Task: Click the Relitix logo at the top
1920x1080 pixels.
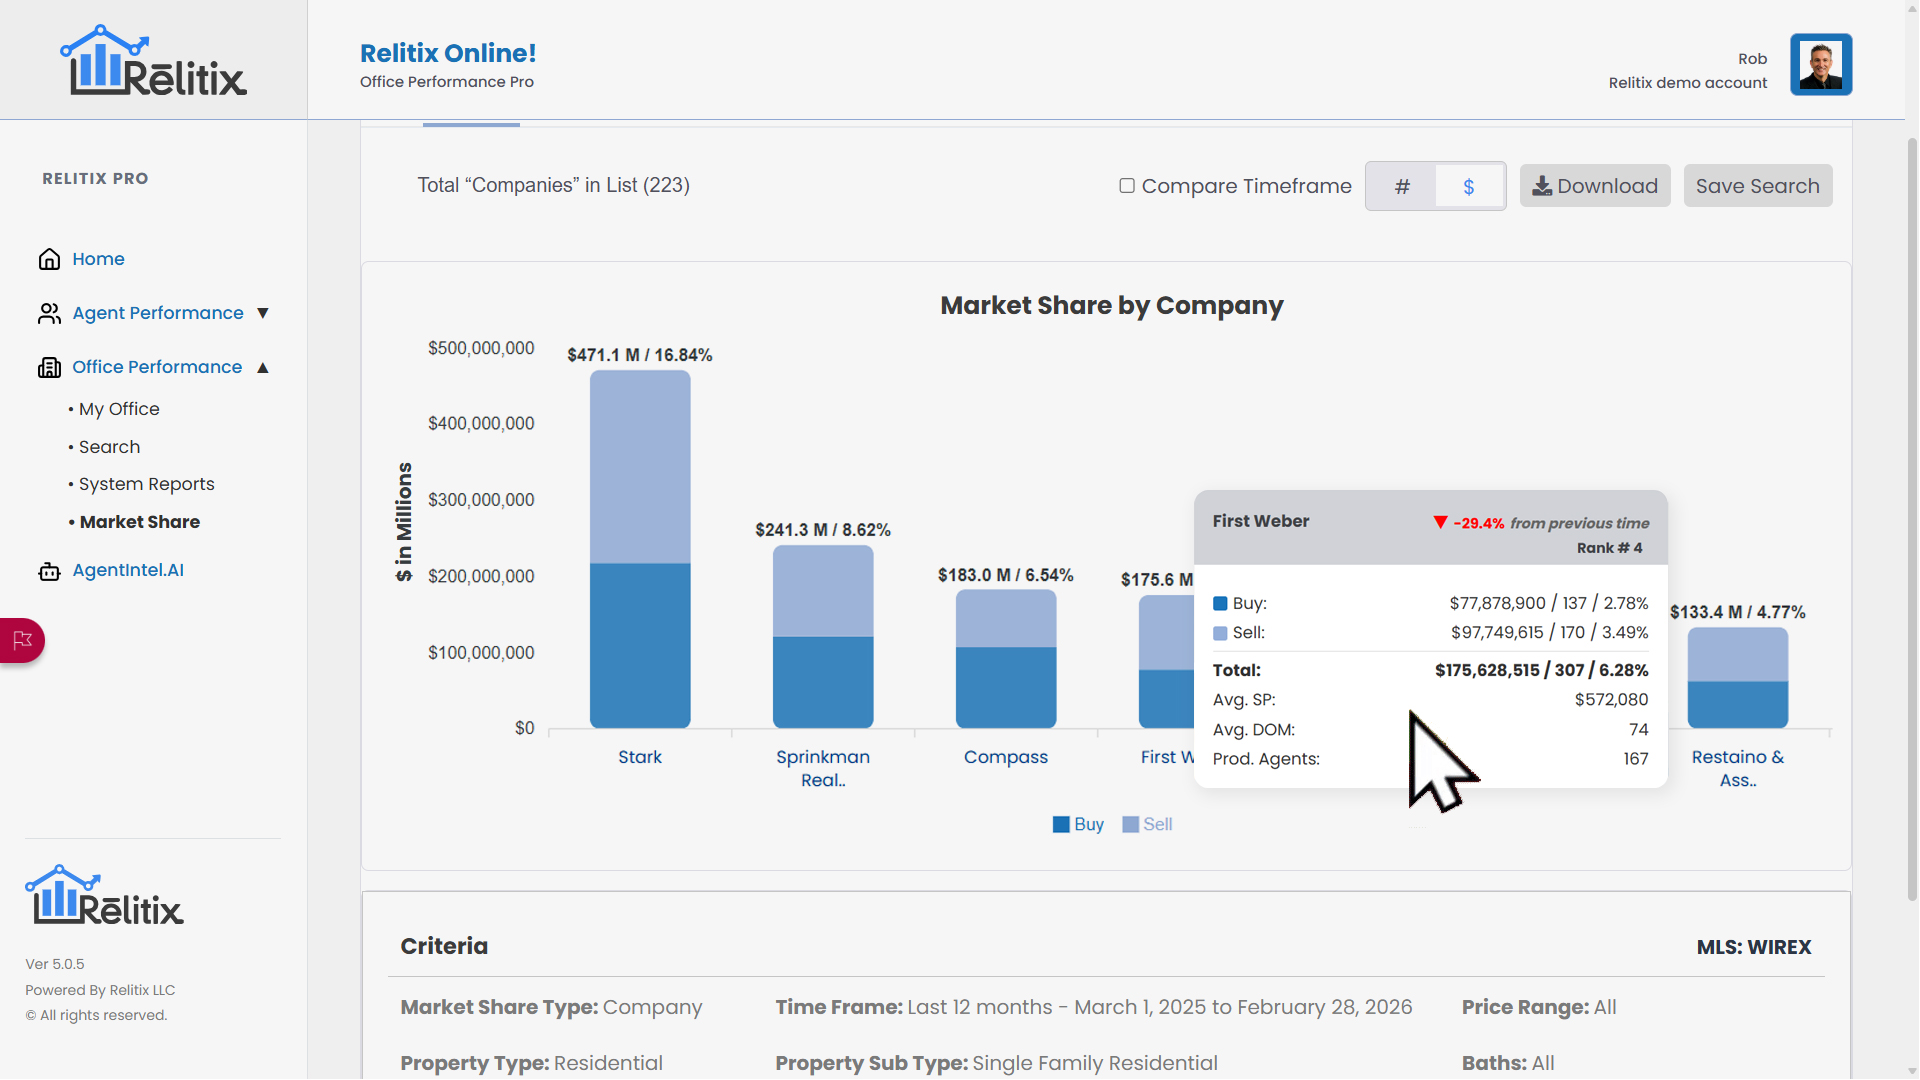Action: click(152, 60)
